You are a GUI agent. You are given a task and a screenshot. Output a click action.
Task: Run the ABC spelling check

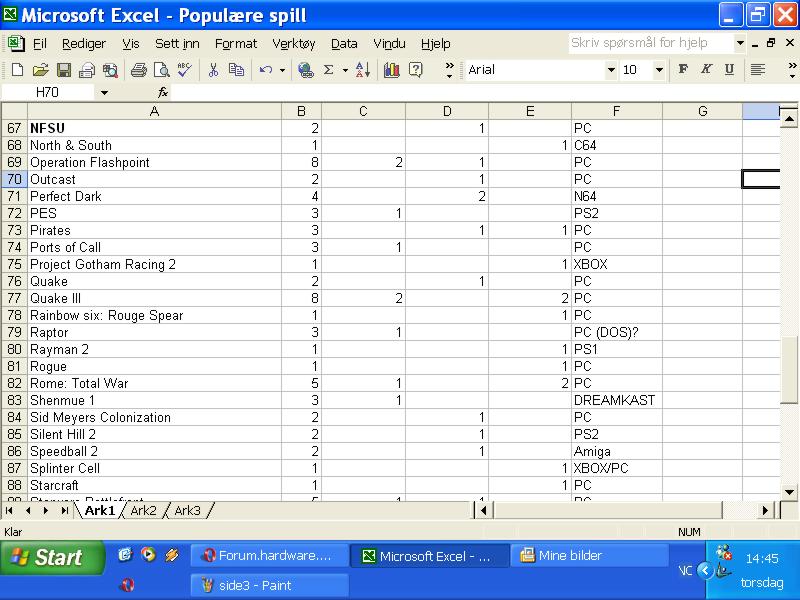pyautogui.click(x=184, y=70)
